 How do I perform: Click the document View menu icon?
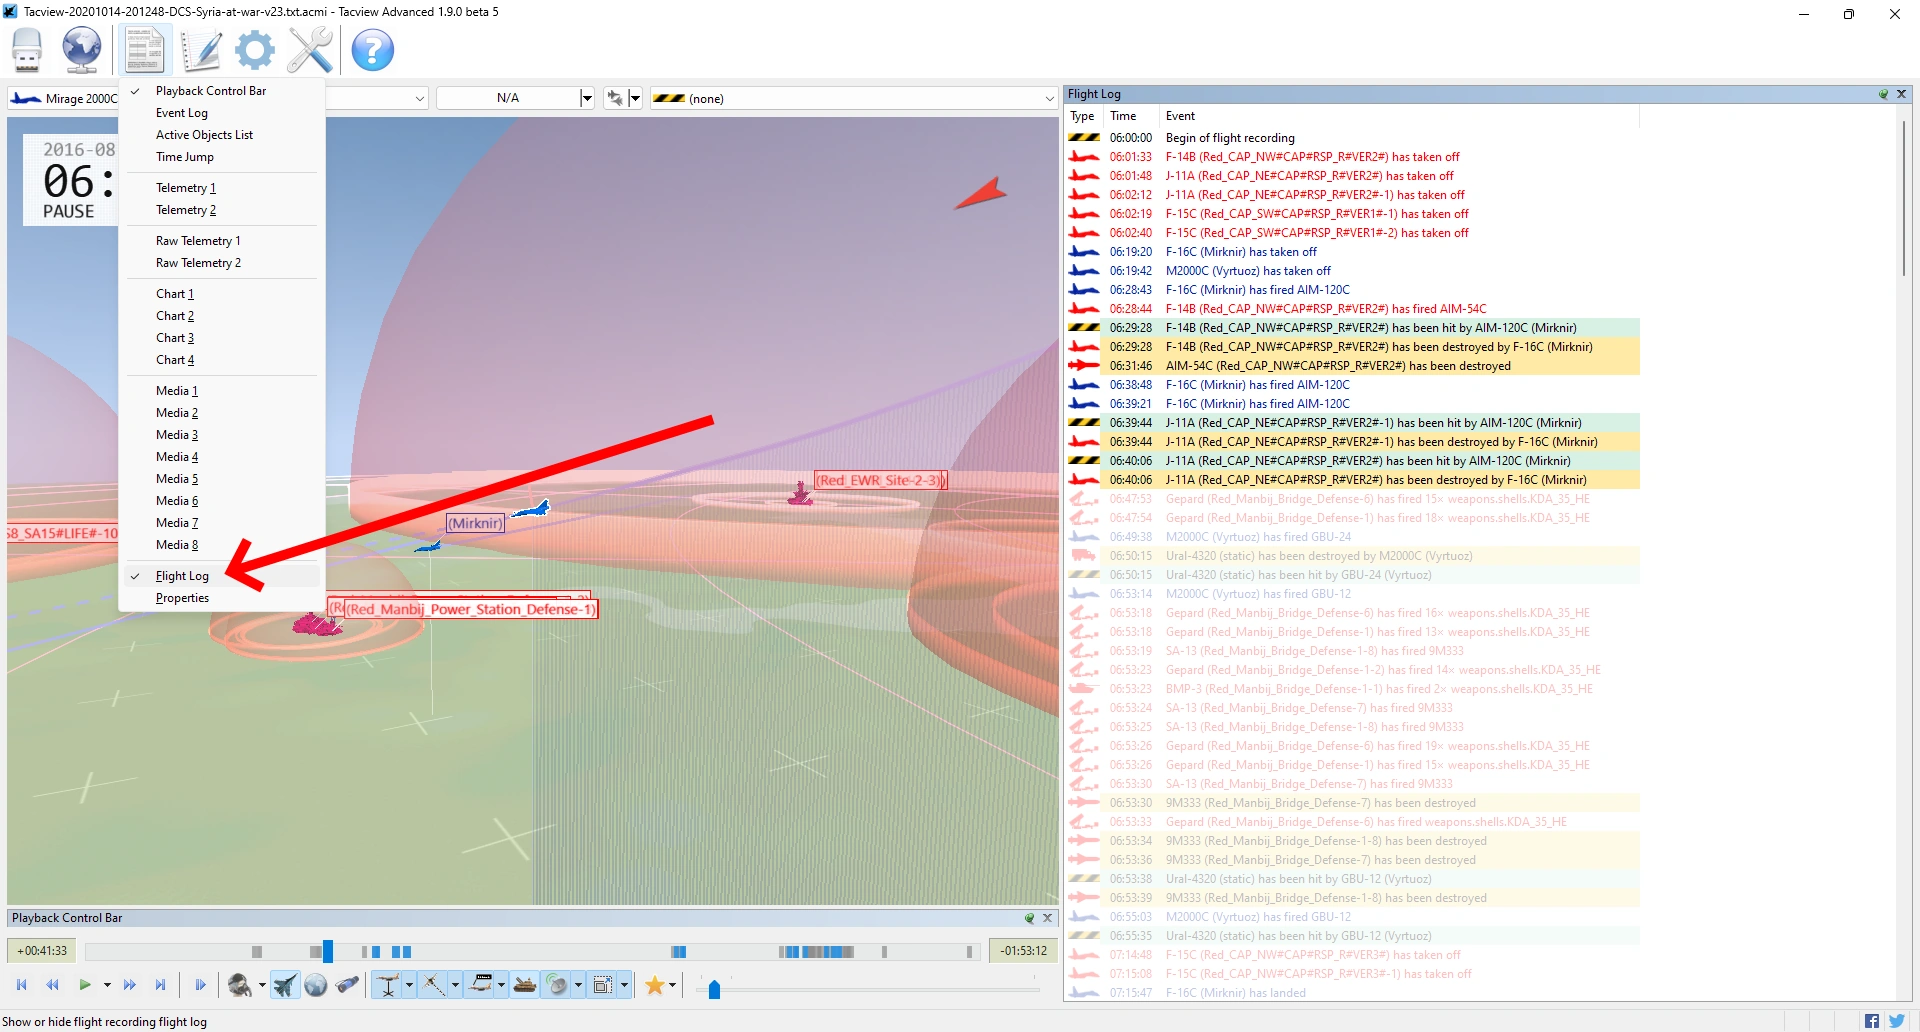(x=144, y=50)
